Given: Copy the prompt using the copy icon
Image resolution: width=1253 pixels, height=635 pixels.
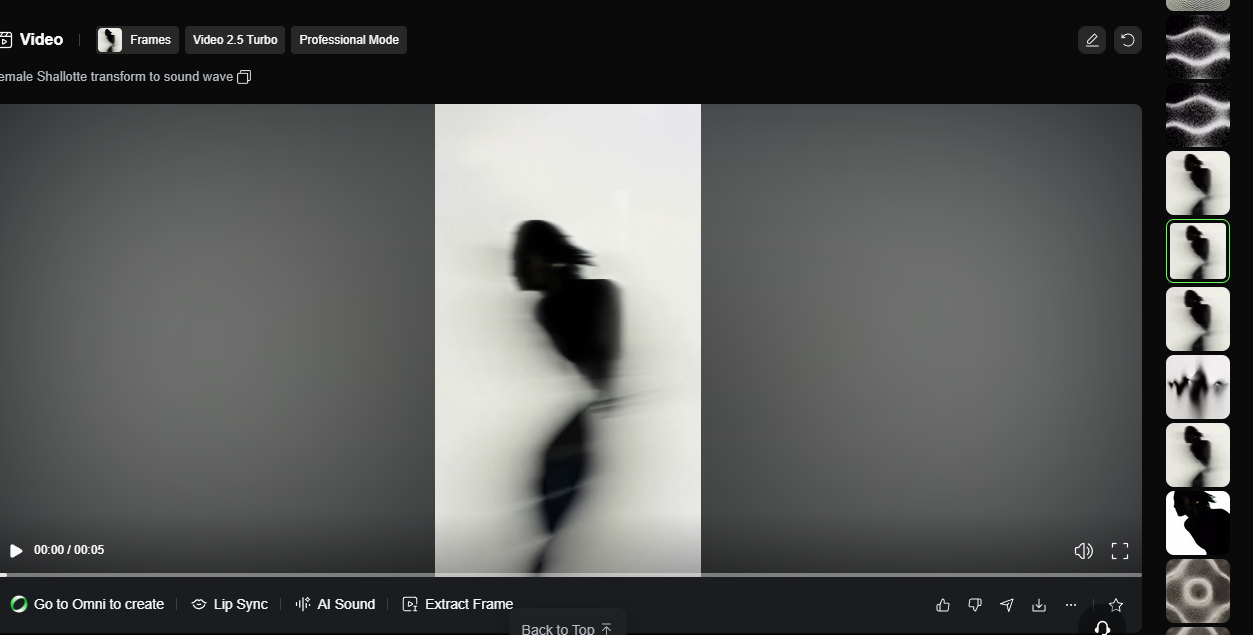Looking at the screenshot, I should tap(243, 76).
